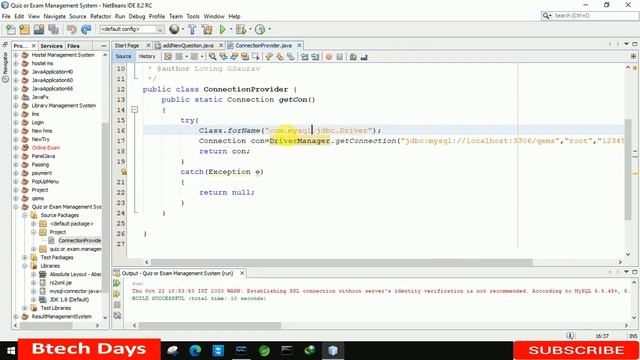Click the Microsoft Edge icon in the taskbar
The height and width of the screenshot is (360, 640).
[196, 350]
